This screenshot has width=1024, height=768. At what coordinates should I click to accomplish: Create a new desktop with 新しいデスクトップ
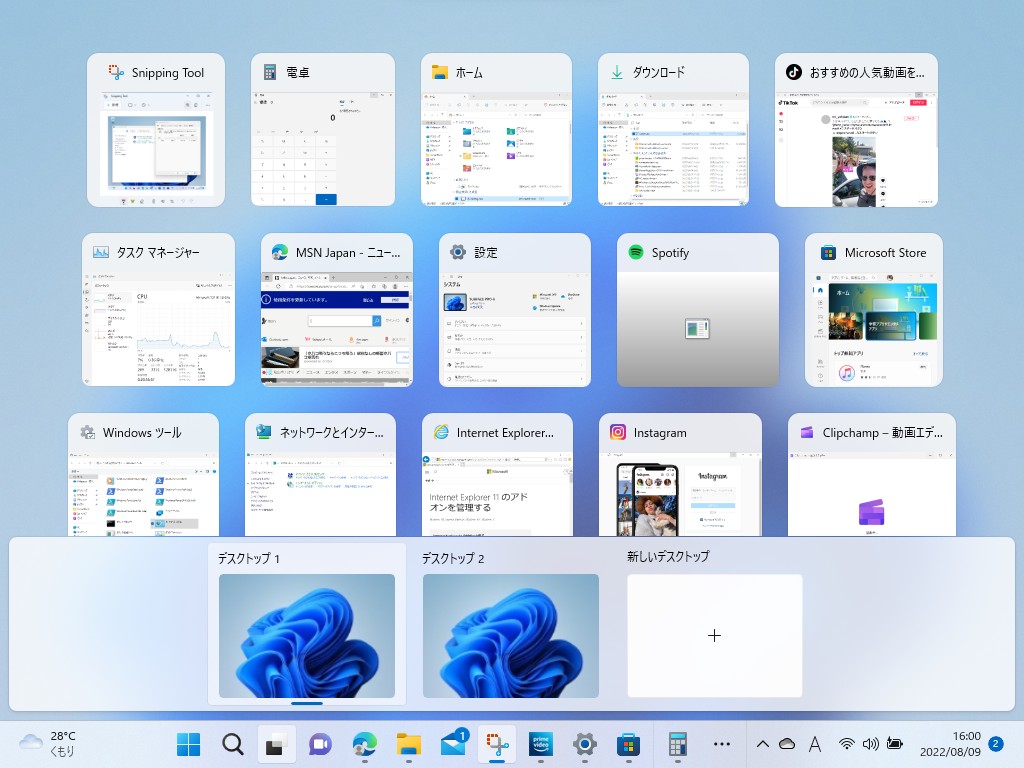coord(714,636)
